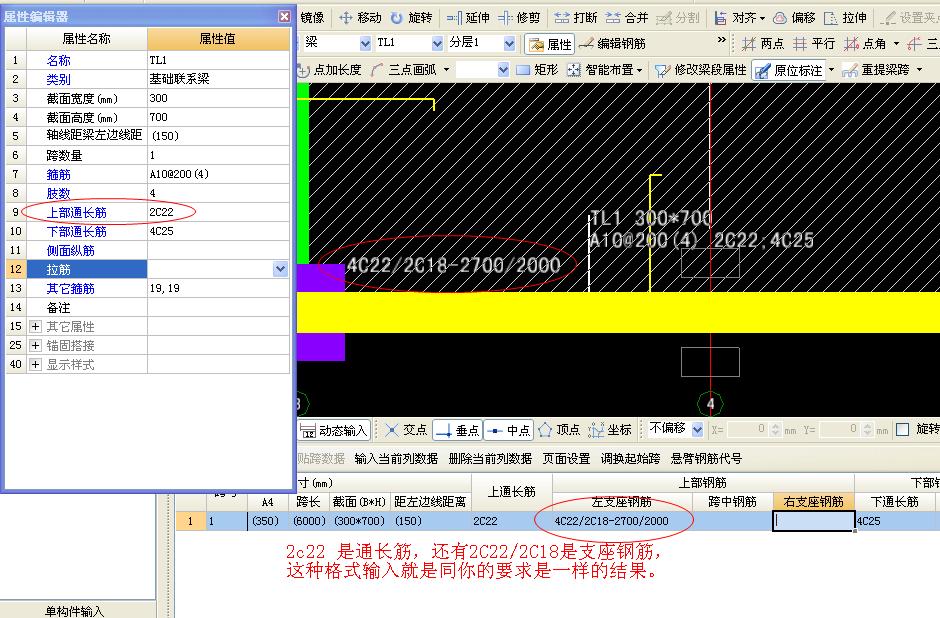
Task: Open 悬臂钢筋代号 command
Action: [706, 459]
